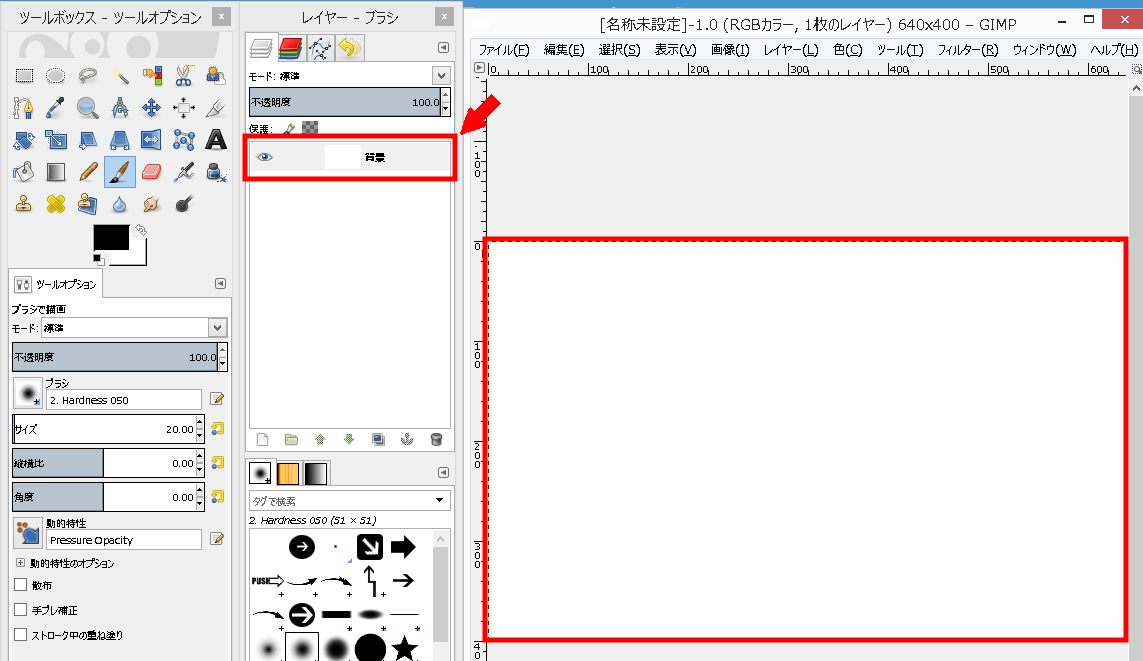Open tool options tab configuration menu arrow
The image size is (1143, 661).
[x=220, y=283]
